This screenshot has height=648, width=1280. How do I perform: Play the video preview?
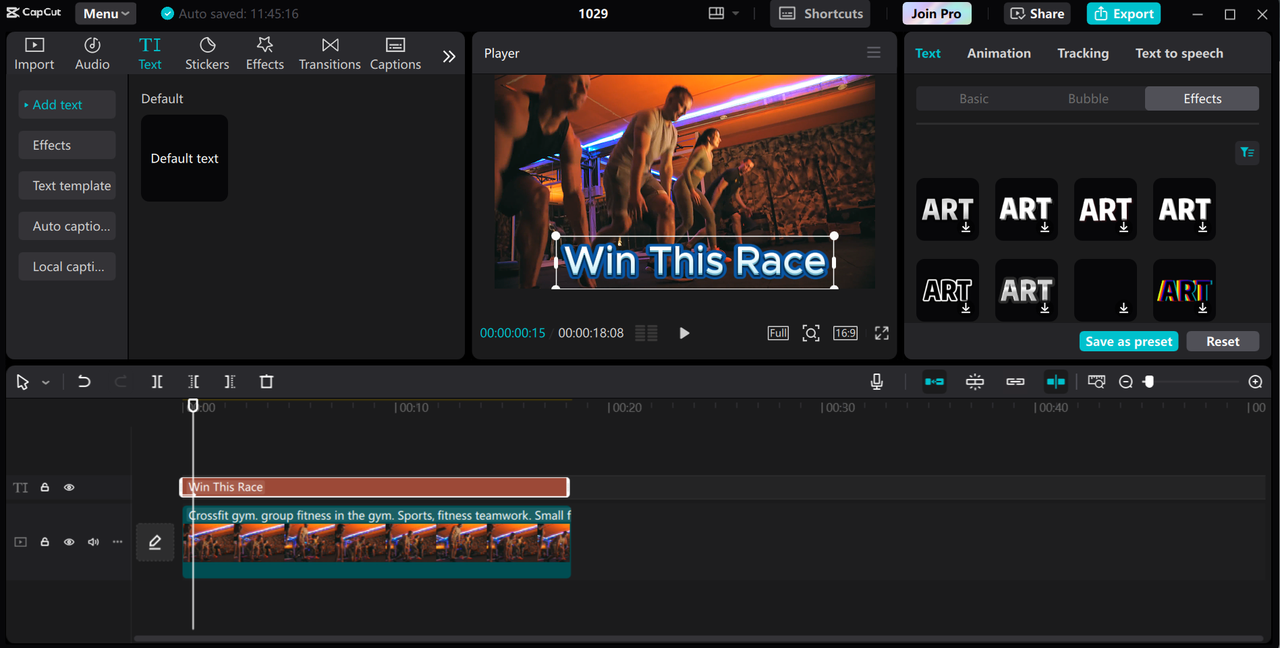684,333
